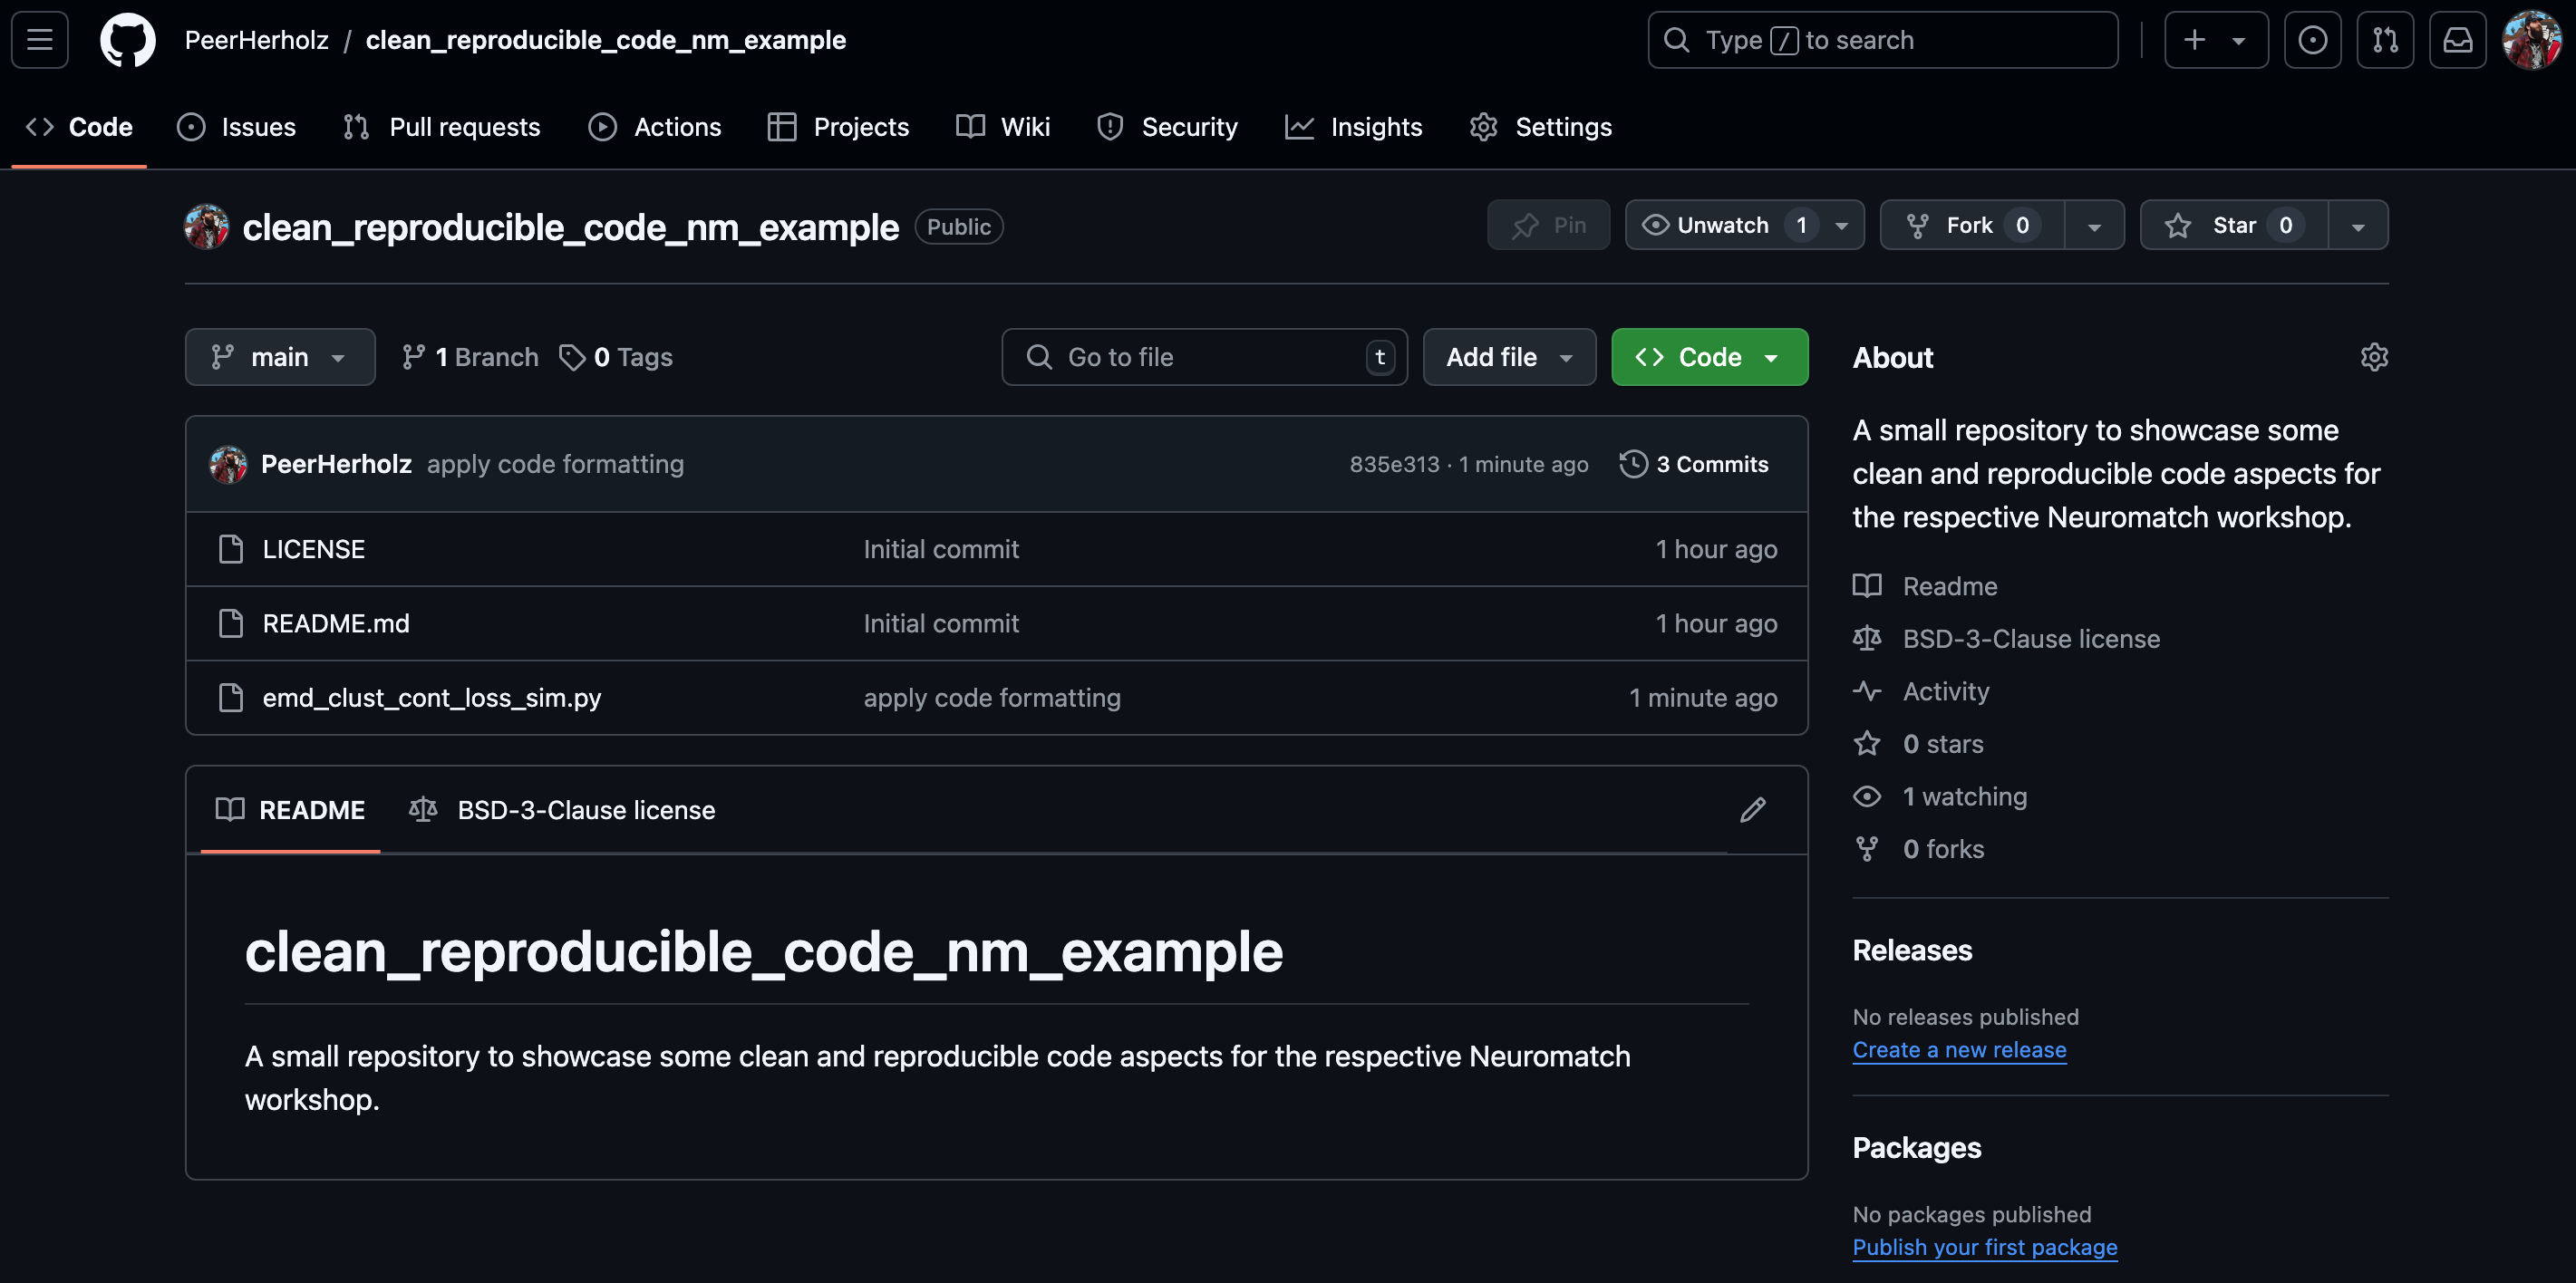
Task: Open the emd_clust_cont_loss_sim.py file
Action: tap(431, 698)
